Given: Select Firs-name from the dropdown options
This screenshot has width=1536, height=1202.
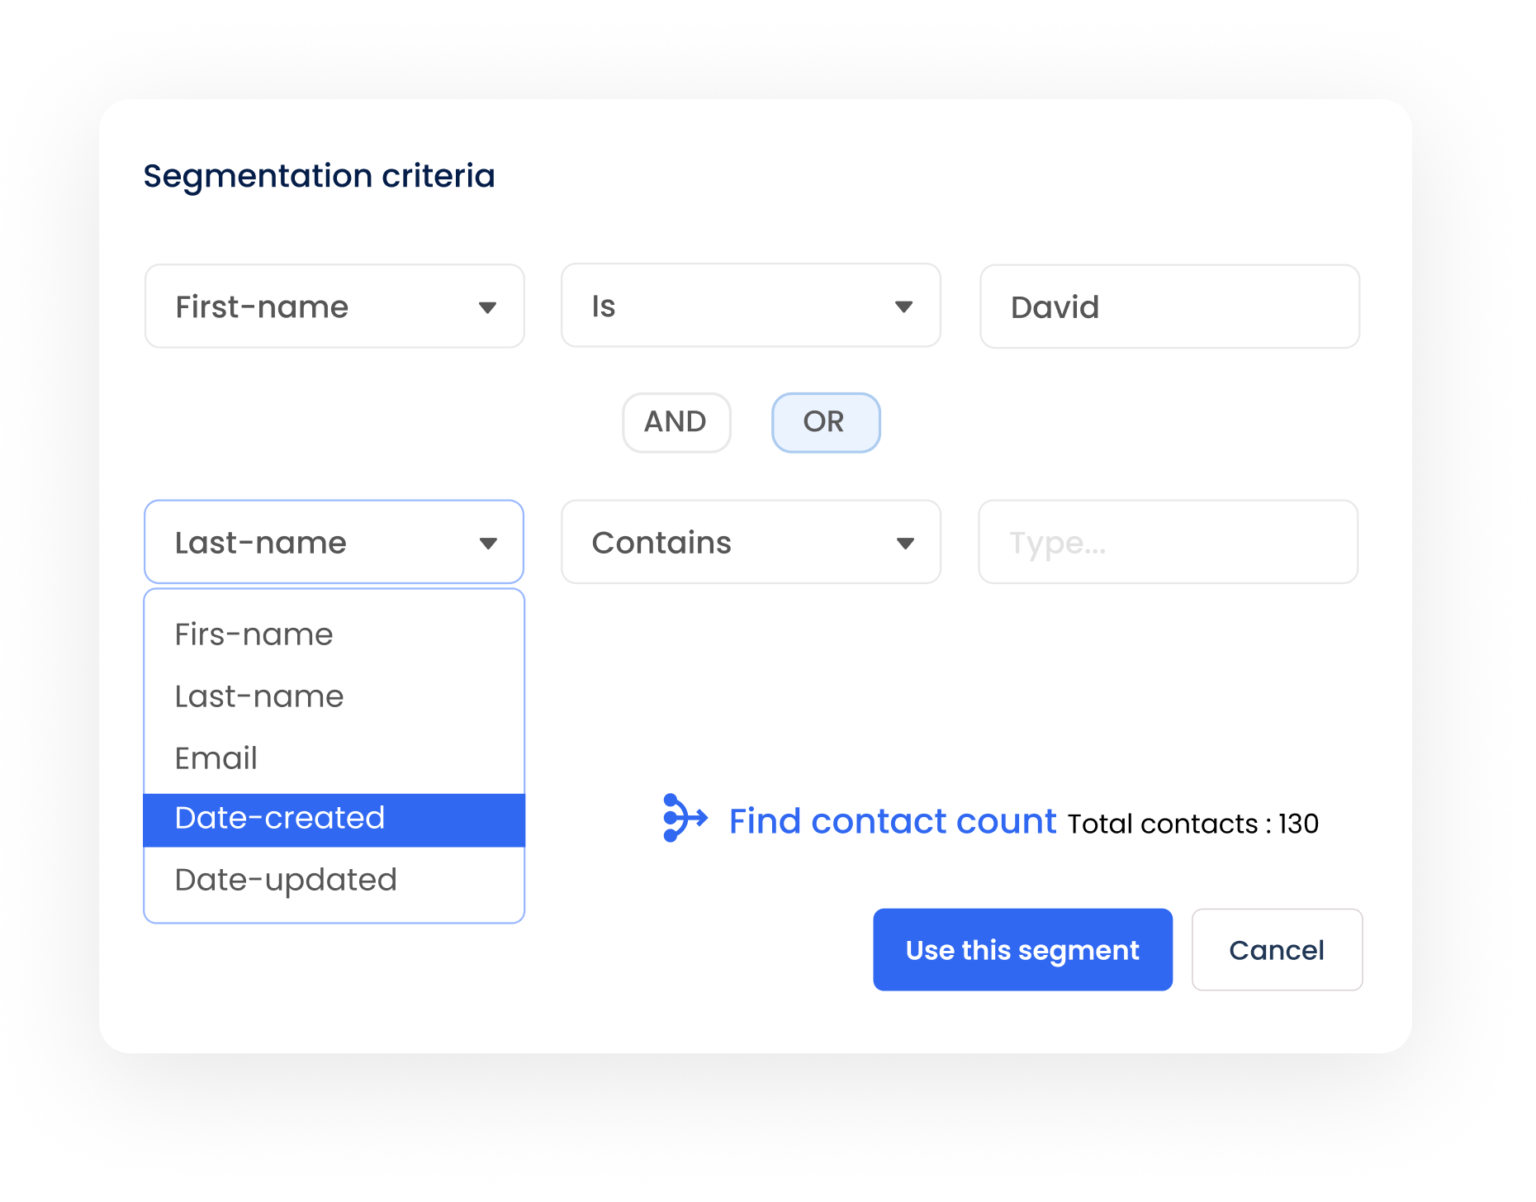Looking at the screenshot, I should point(253,634).
